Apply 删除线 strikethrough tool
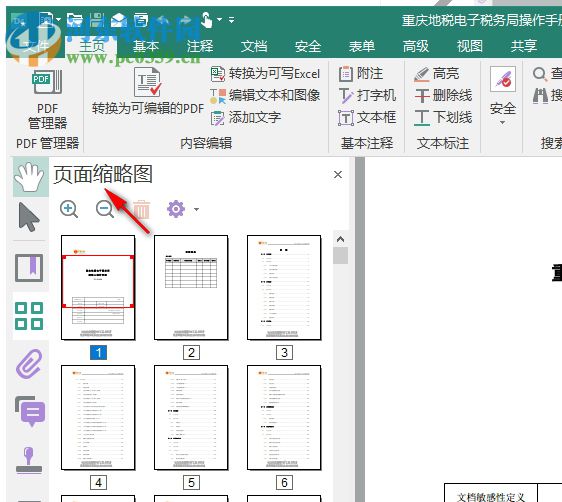The width and height of the screenshot is (562, 502). tap(443, 95)
